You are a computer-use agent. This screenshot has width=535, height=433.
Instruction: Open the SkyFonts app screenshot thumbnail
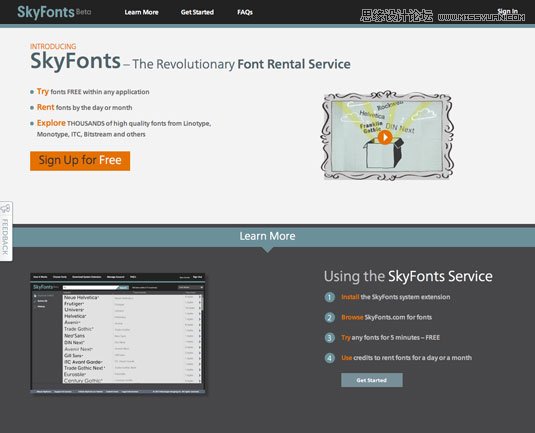pyautogui.click(x=118, y=333)
